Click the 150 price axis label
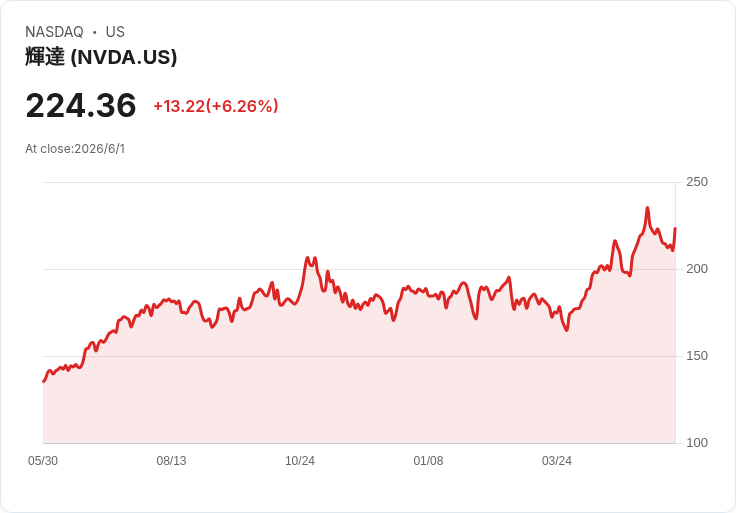Screen dimensions: 736x513 point(697,356)
